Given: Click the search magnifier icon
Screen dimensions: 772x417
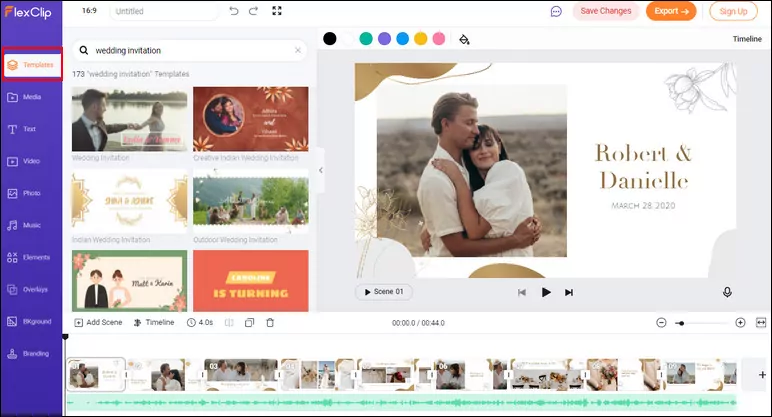Looking at the screenshot, I should [x=84, y=50].
